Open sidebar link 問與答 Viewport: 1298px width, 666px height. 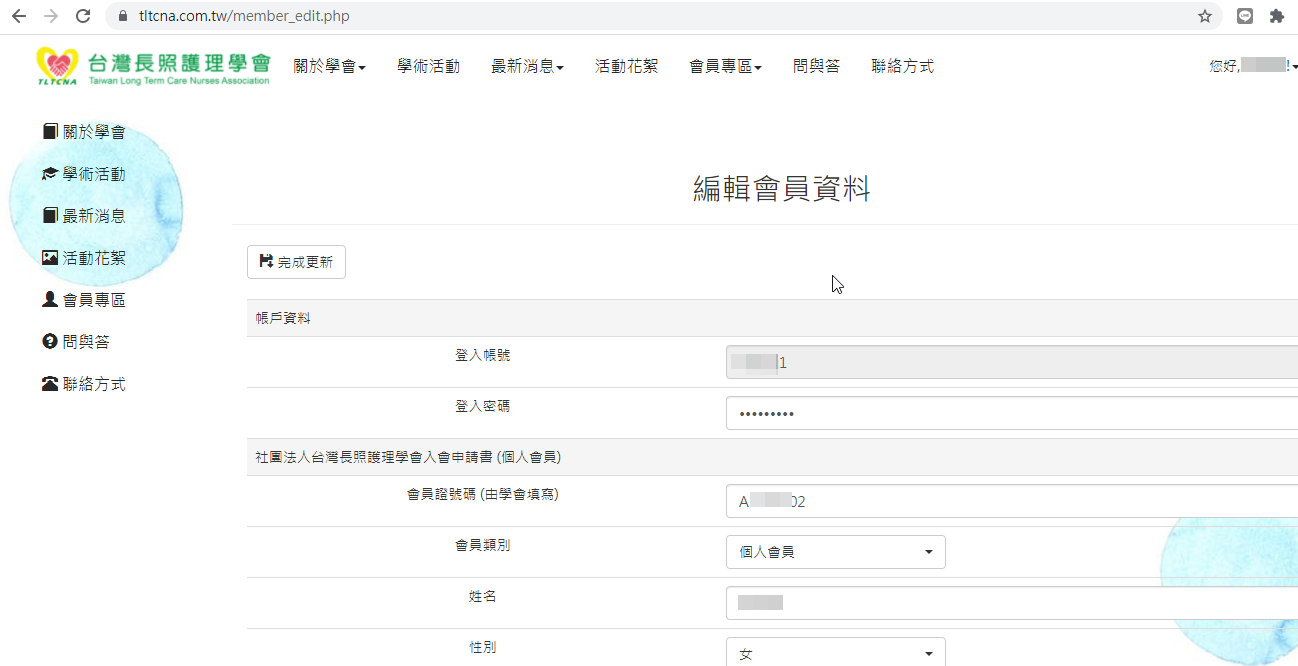(x=86, y=342)
